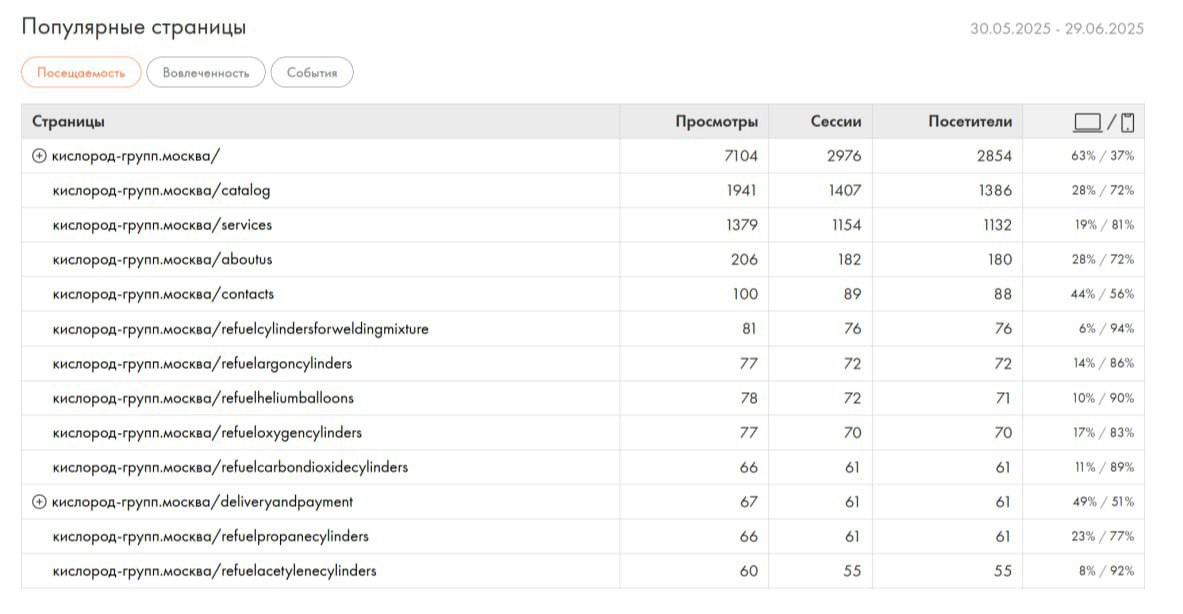Image resolution: width=1183 pixels, height=614 pixels.
Task: Select the views value 81
Action: point(749,330)
